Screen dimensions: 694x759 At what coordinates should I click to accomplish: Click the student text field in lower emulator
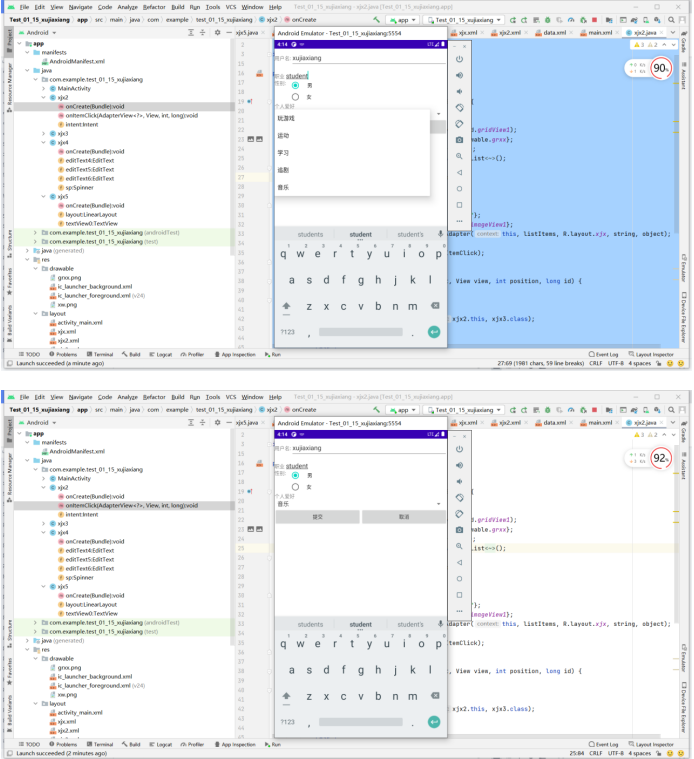tap(297, 466)
